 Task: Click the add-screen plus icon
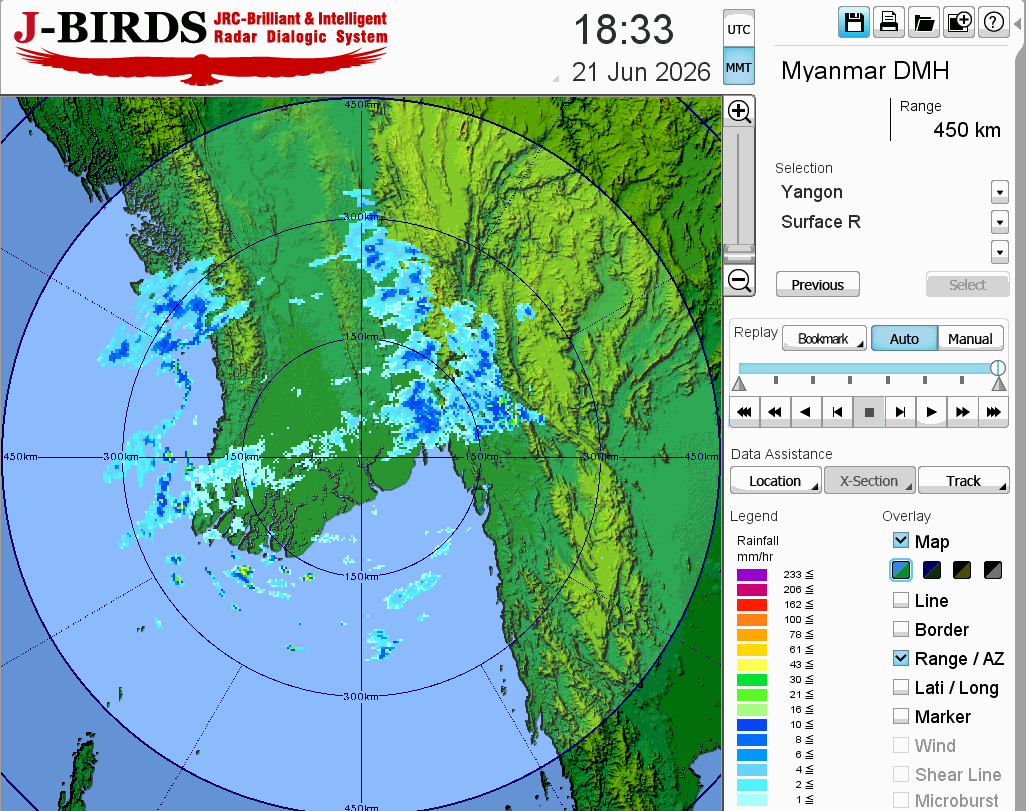(959, 22)
